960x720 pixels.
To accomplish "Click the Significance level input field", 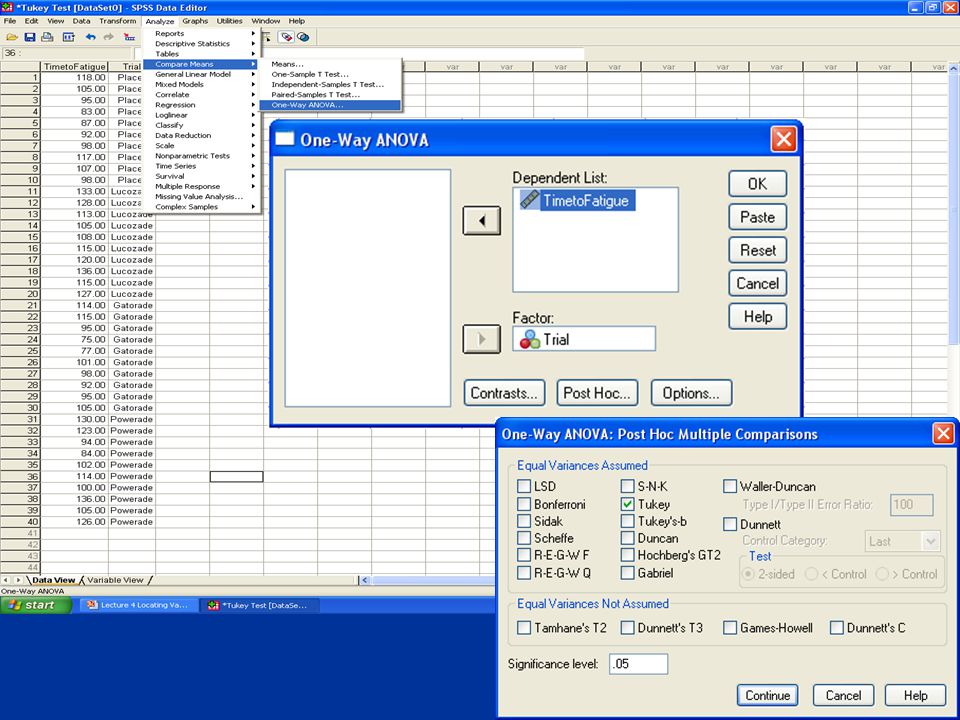I will (638, 664).
